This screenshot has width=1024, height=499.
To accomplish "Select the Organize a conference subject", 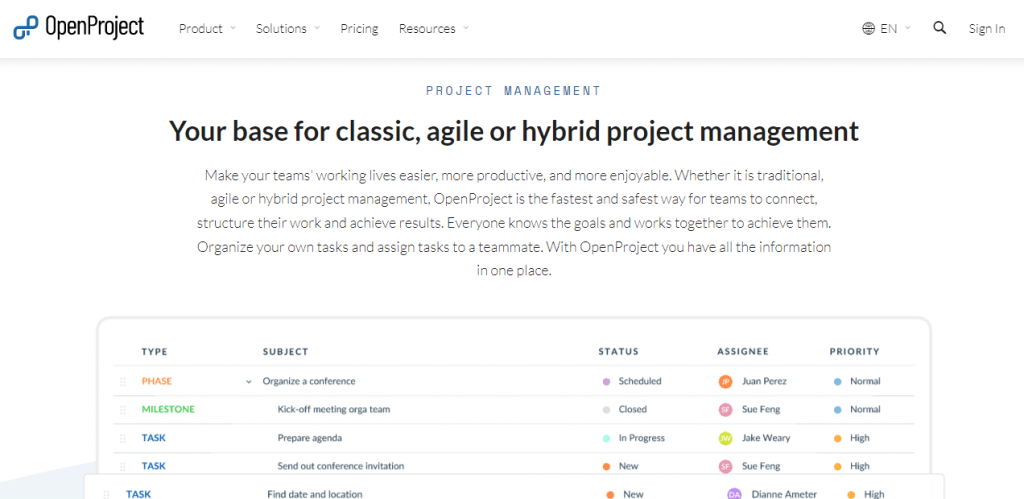I will 309,381.
